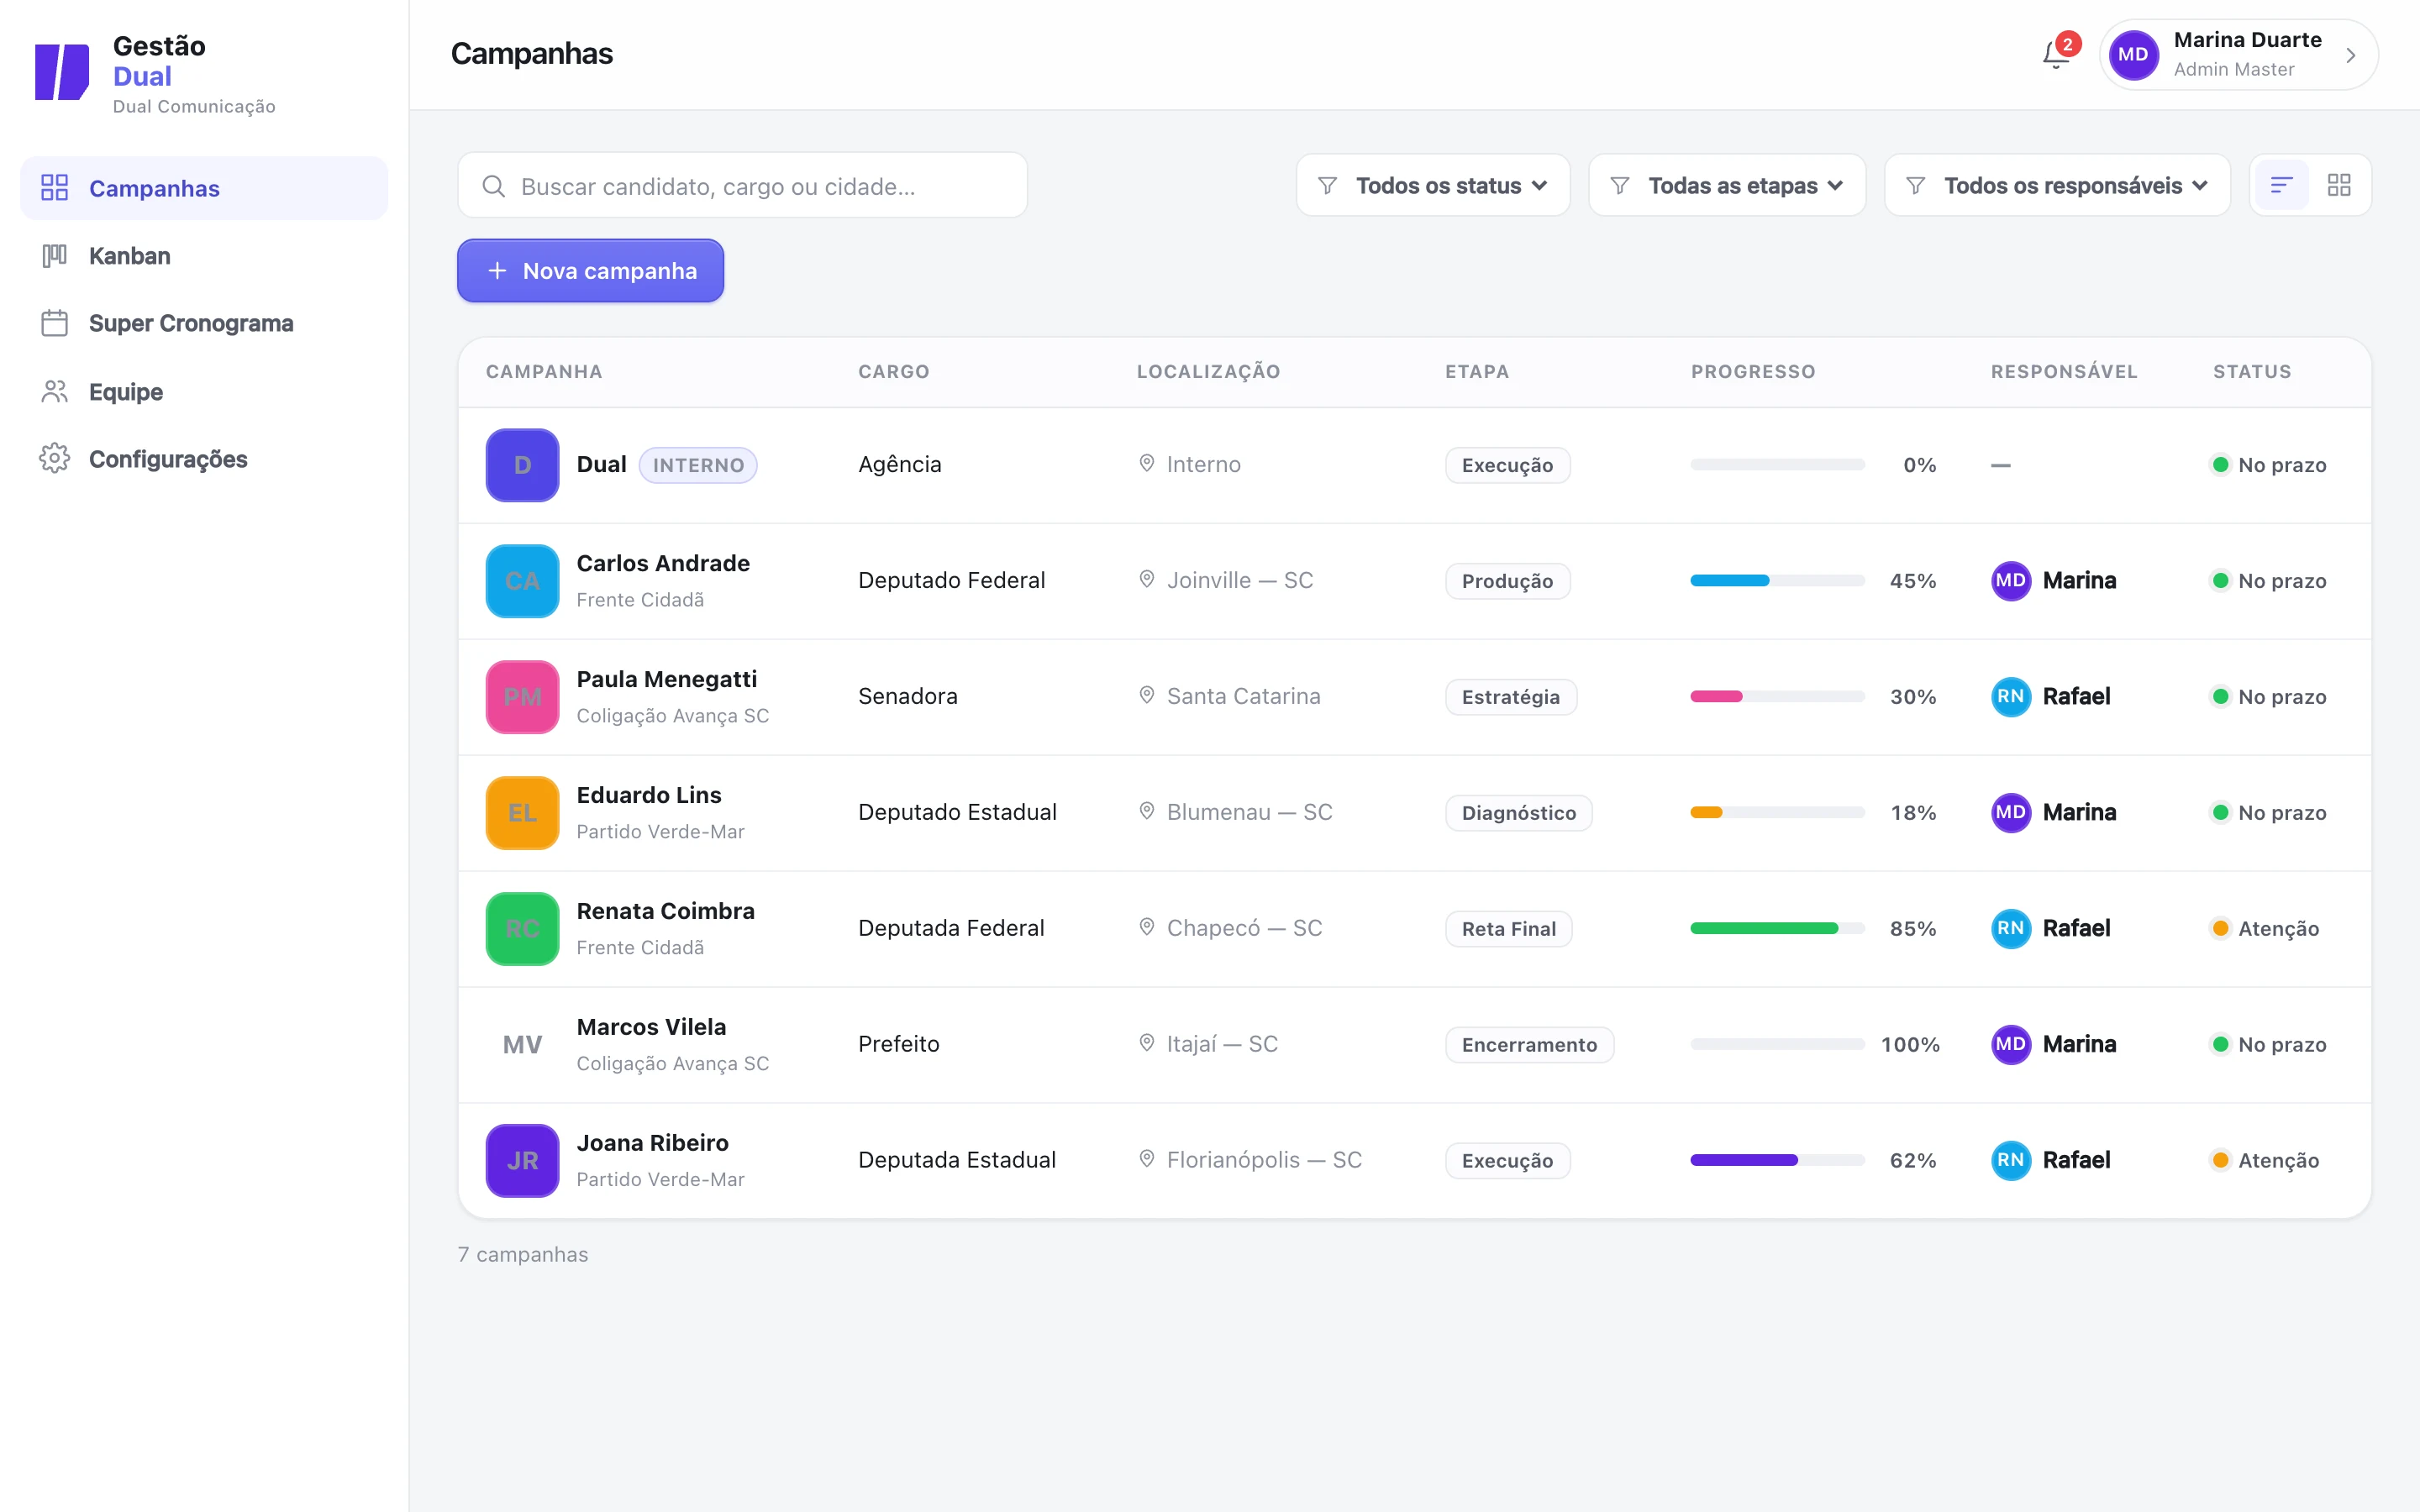The image size is (2420, 1512).
Task: Open the Renata Coimbra campaign
Action: (666, 912)
